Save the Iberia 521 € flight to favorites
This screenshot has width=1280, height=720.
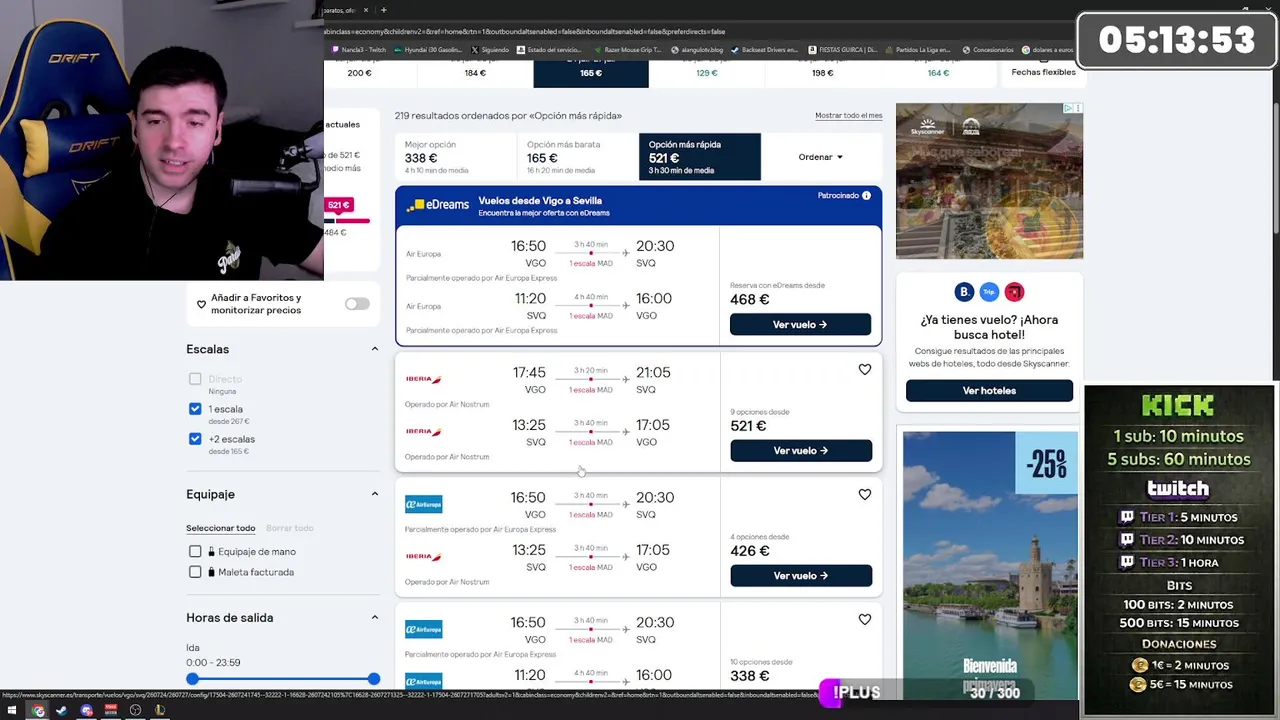[x=865, y=370]
